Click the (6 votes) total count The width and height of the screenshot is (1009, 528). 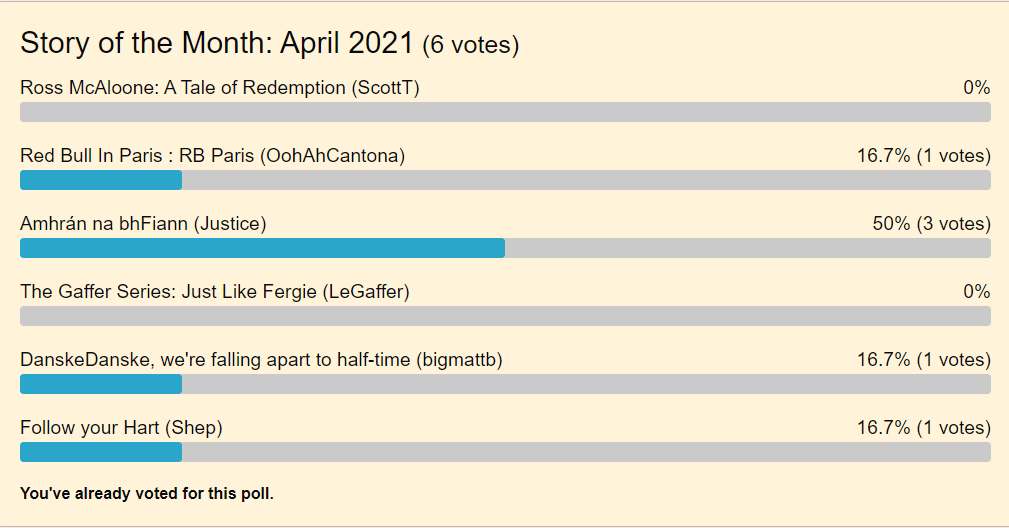pos(470,45)
